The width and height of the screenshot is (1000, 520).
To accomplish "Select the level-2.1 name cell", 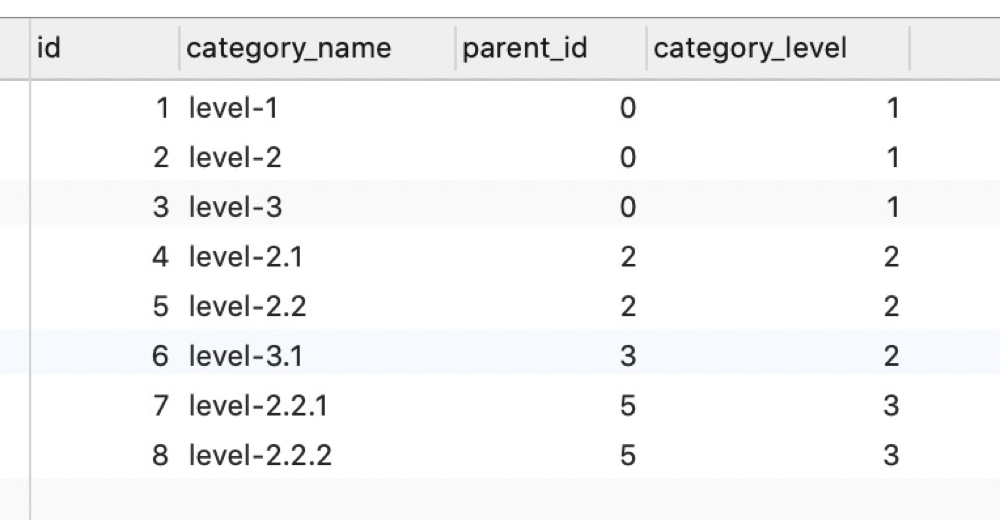I will (318, 256).
